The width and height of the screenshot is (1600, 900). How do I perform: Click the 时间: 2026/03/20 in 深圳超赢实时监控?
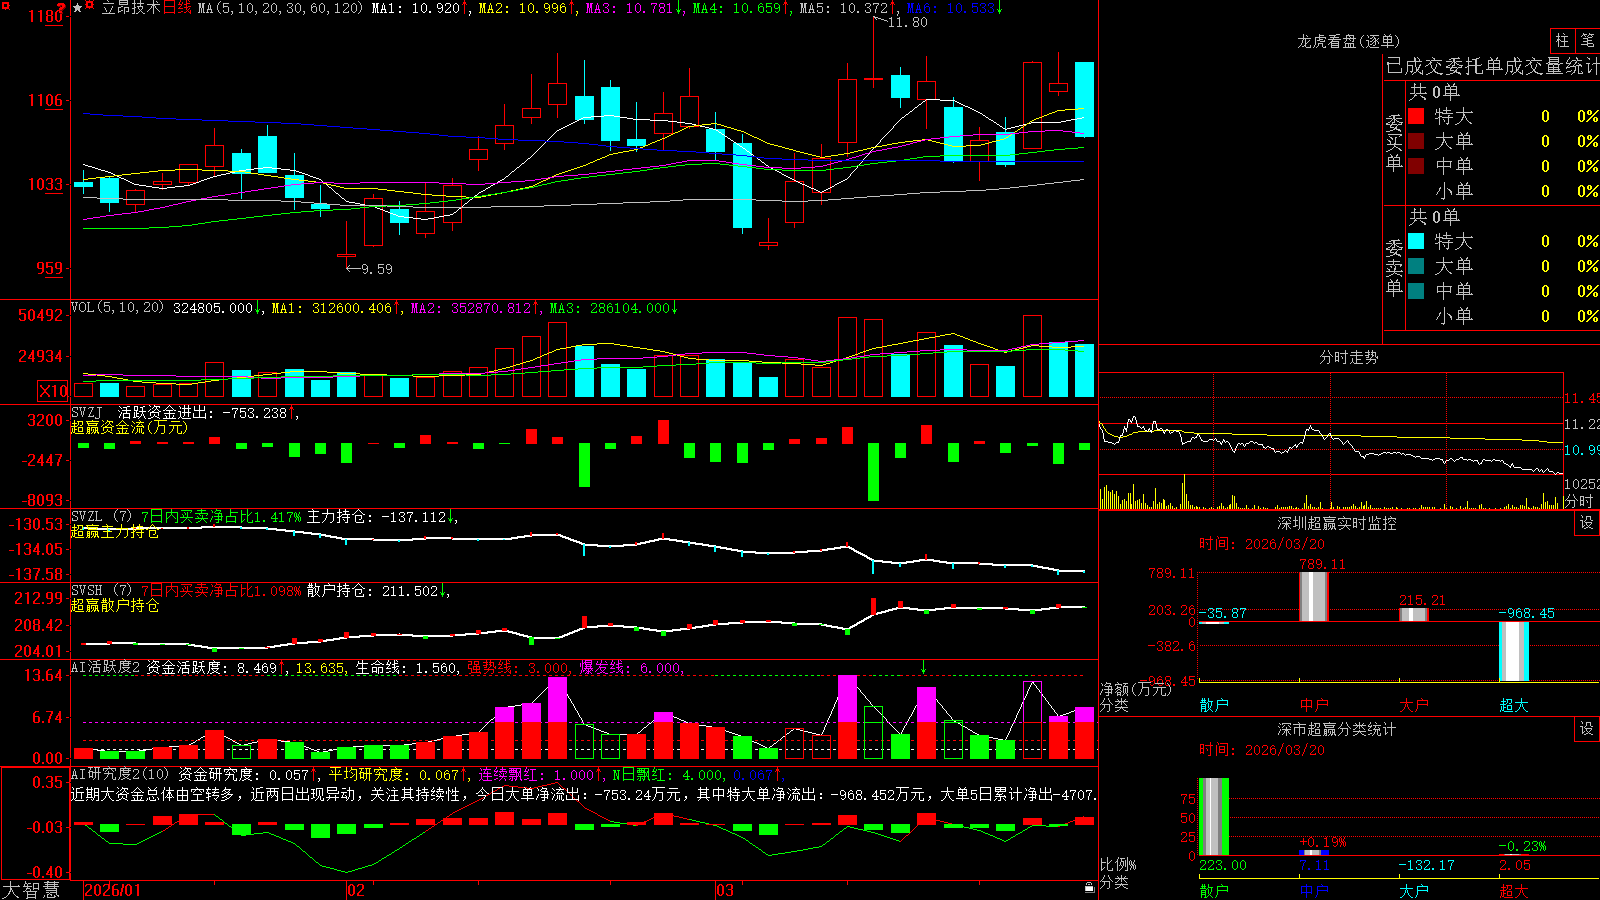(1262, 544)
